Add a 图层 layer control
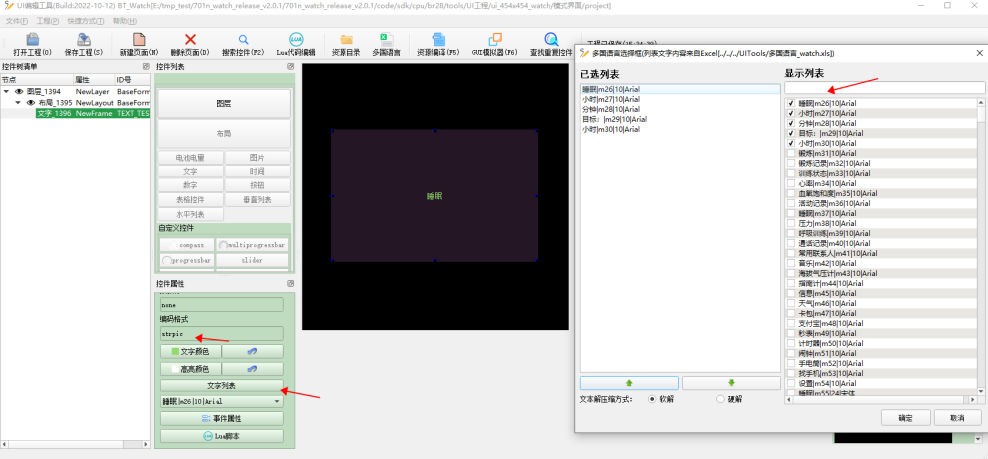The image size is (988, 459). (x=224, y=103)
